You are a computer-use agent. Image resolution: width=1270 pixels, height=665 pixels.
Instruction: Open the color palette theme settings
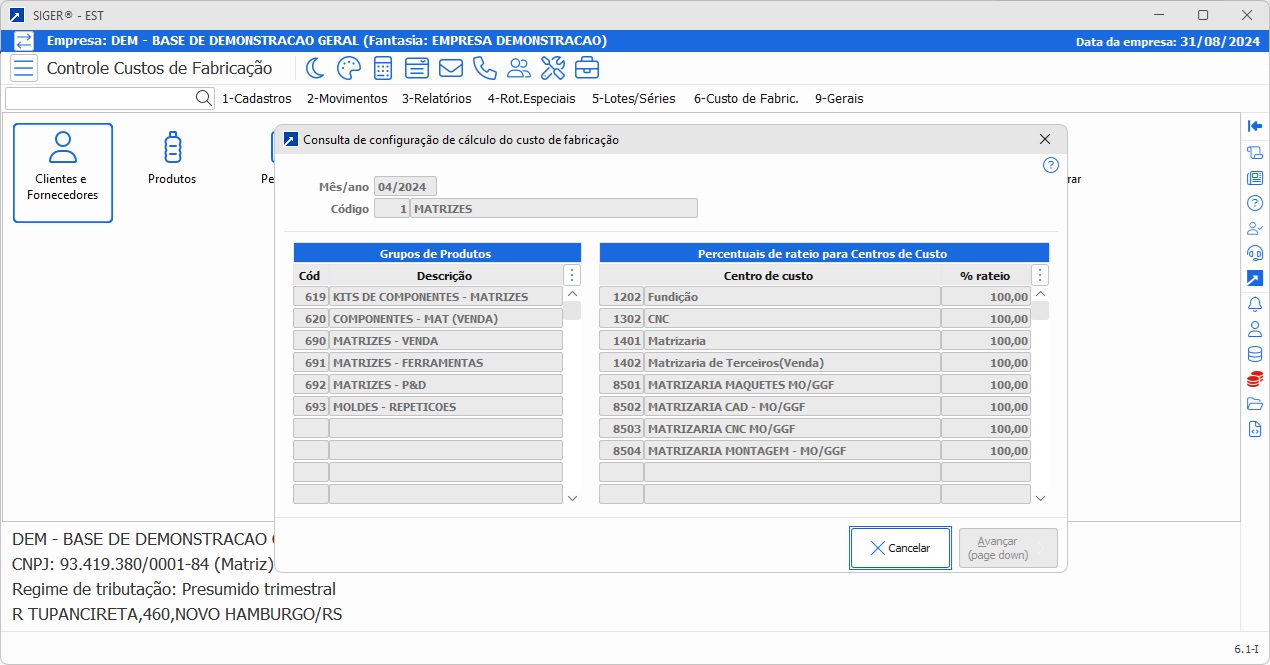pos(348,68)
